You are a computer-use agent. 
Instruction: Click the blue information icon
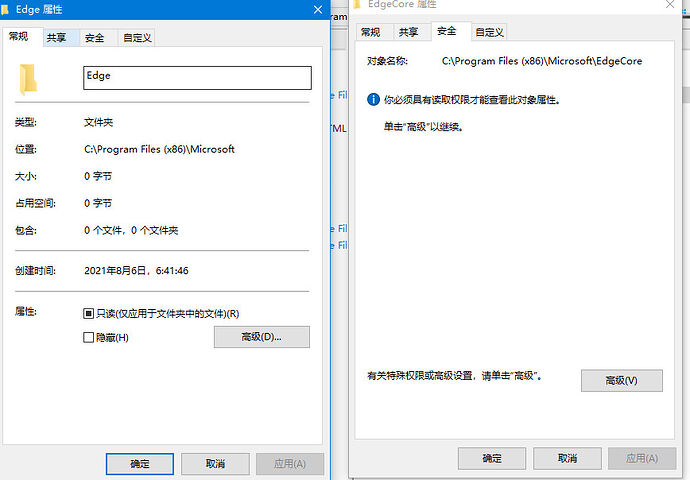click(x=373, y=99)
